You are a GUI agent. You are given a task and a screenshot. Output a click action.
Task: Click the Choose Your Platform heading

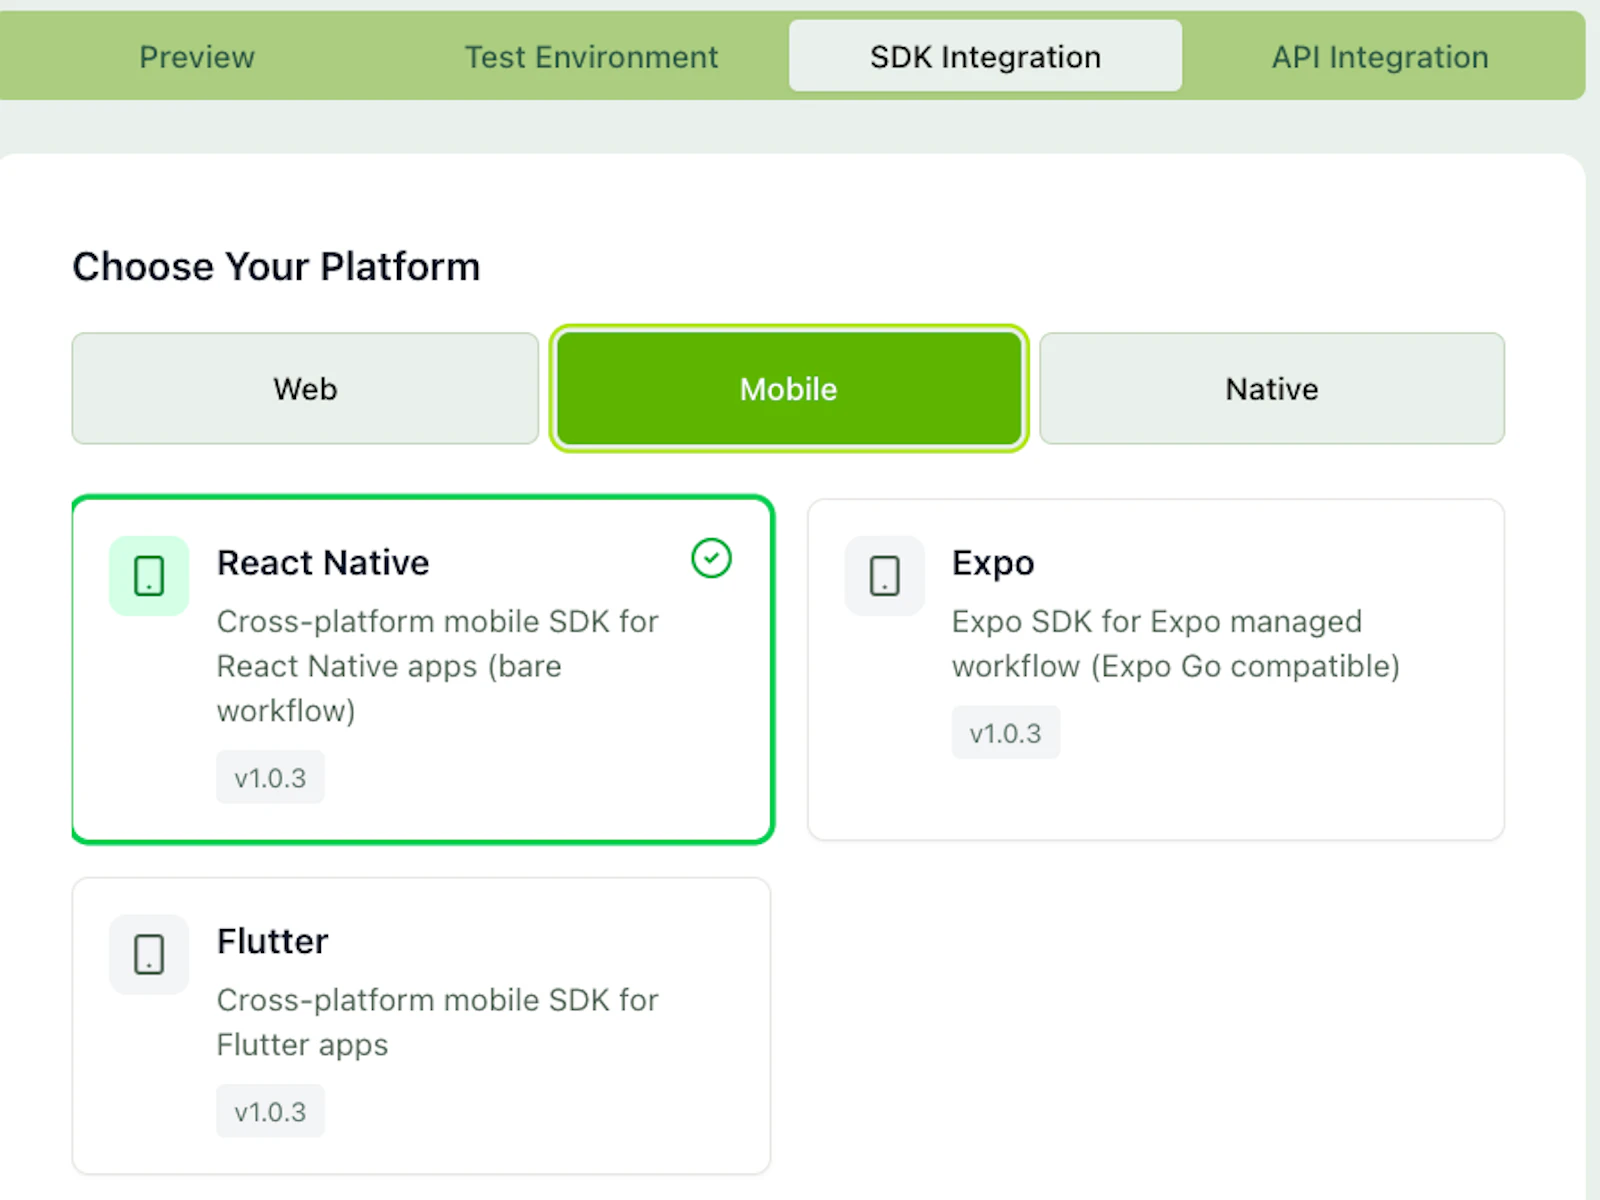pyautogui.click(x=276, y=267)
